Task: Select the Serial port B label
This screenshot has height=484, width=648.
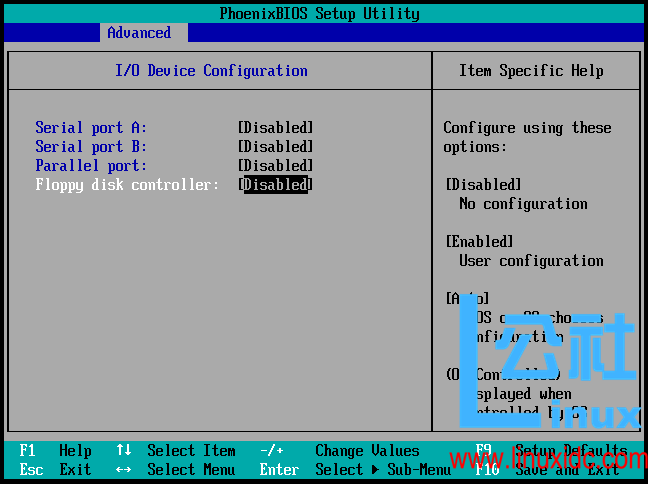Action: pos(91,146)
